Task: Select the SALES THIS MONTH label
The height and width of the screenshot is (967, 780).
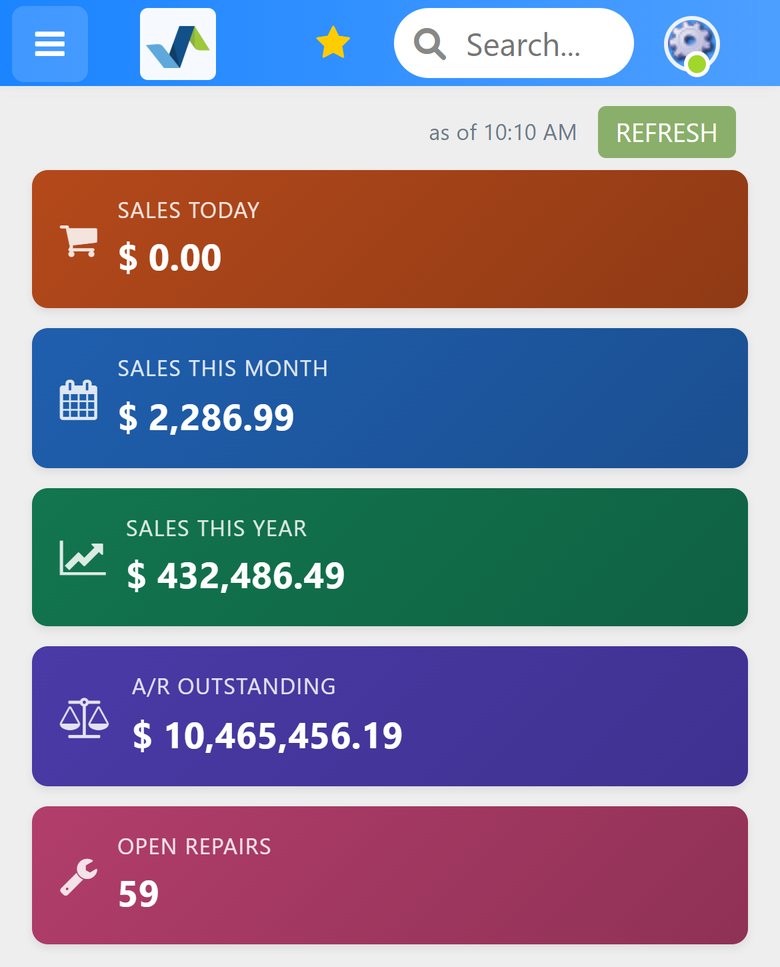Action: 223,368
